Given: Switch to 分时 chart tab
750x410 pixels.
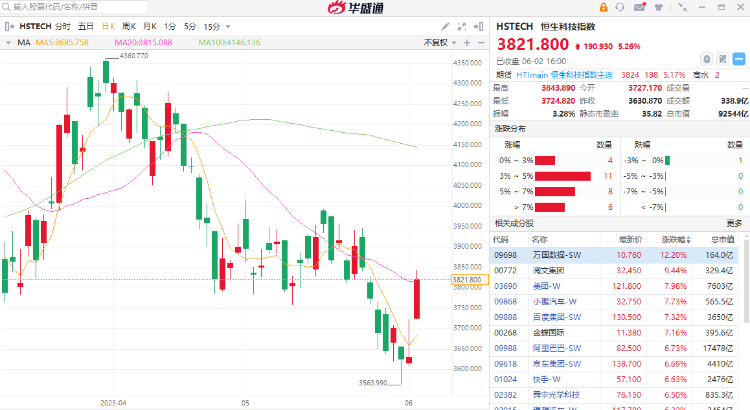Looking at the screenshot, I should pos(62,27).
